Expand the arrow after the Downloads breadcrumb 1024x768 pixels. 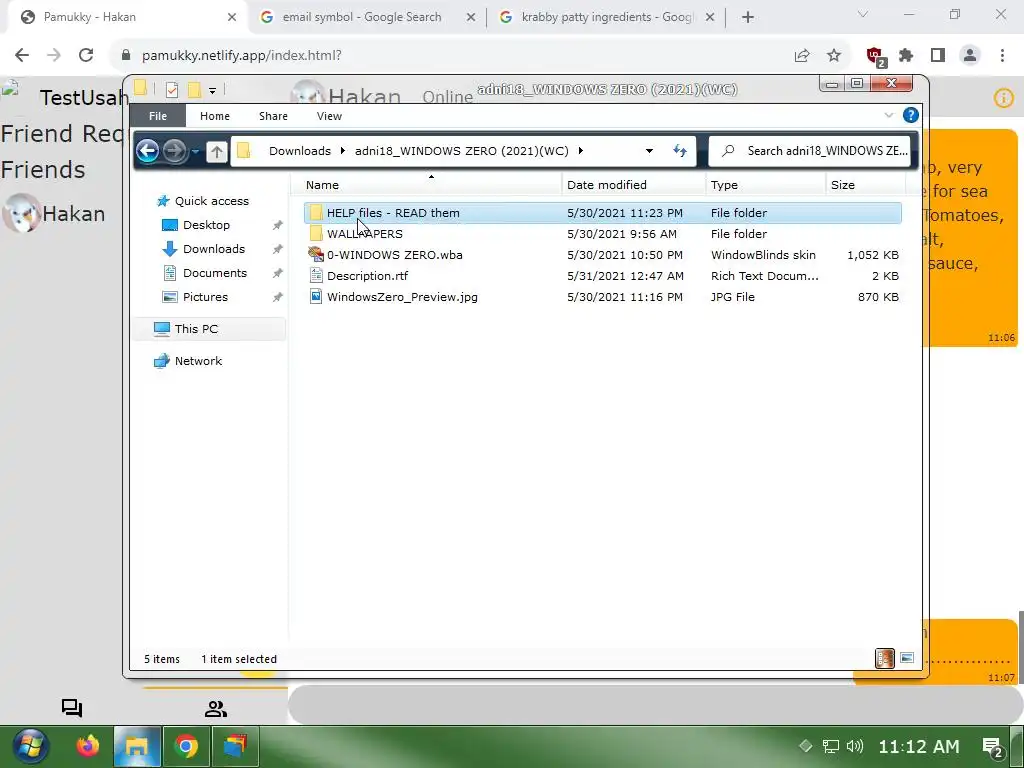[342, 151]
